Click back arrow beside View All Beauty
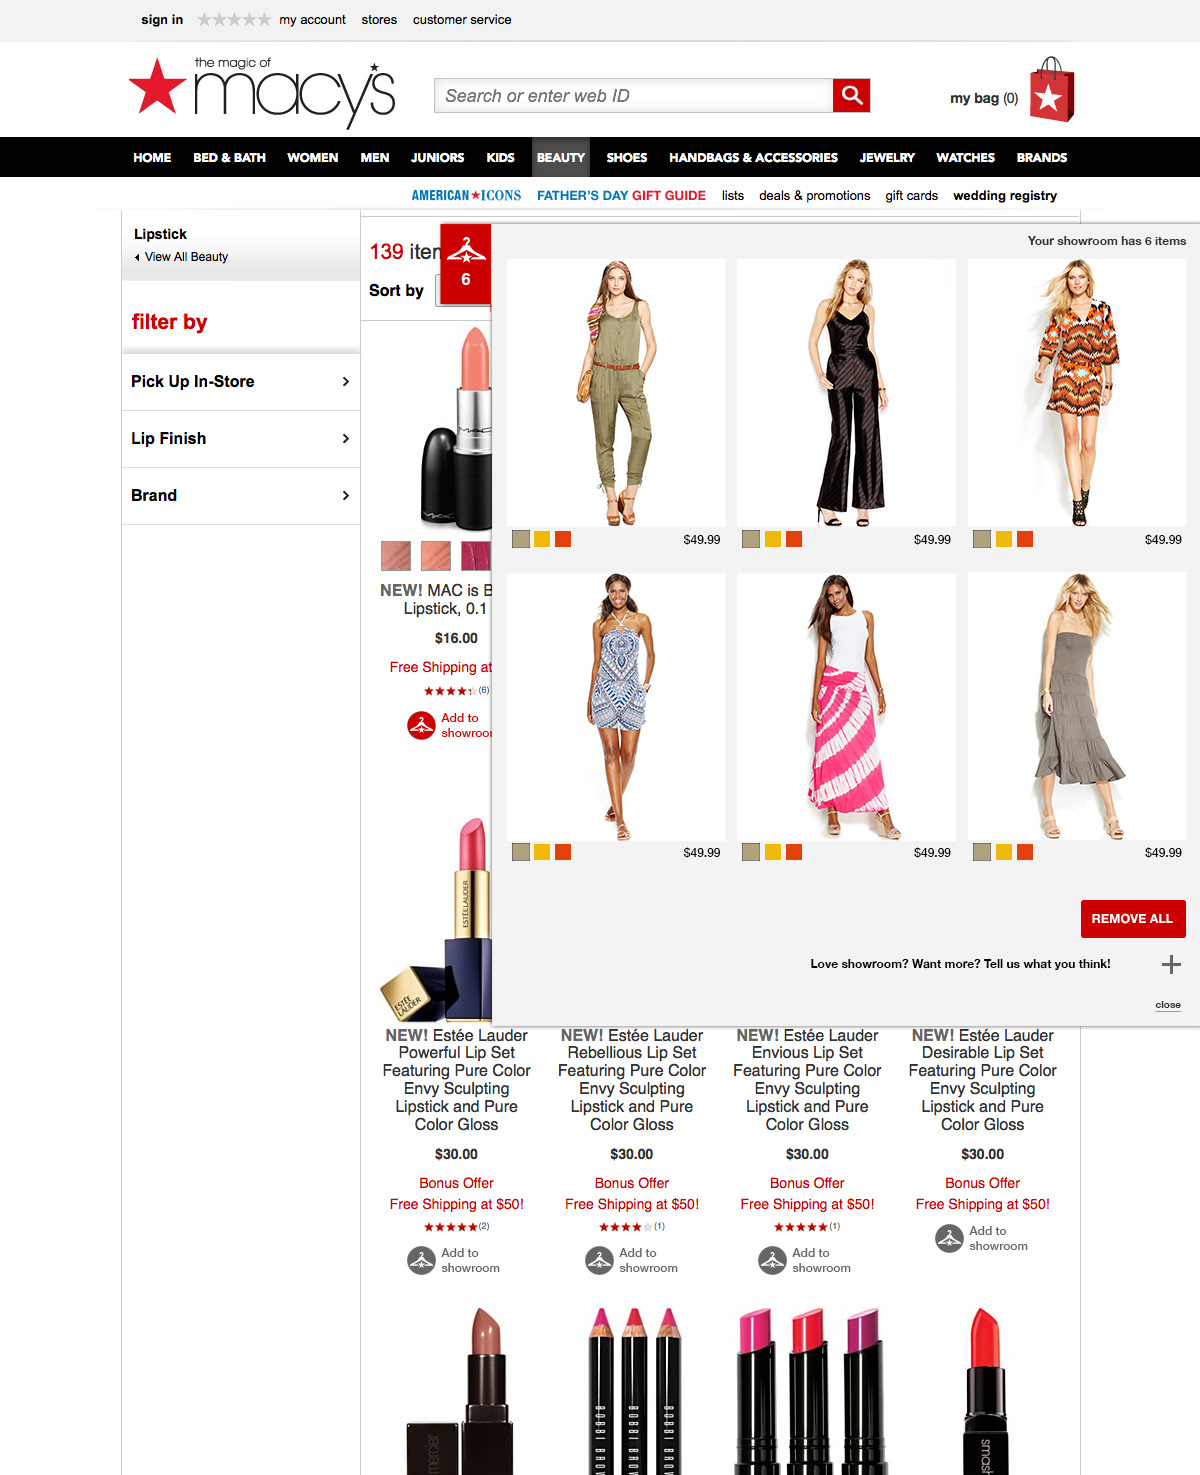 (x=137, y=257)
